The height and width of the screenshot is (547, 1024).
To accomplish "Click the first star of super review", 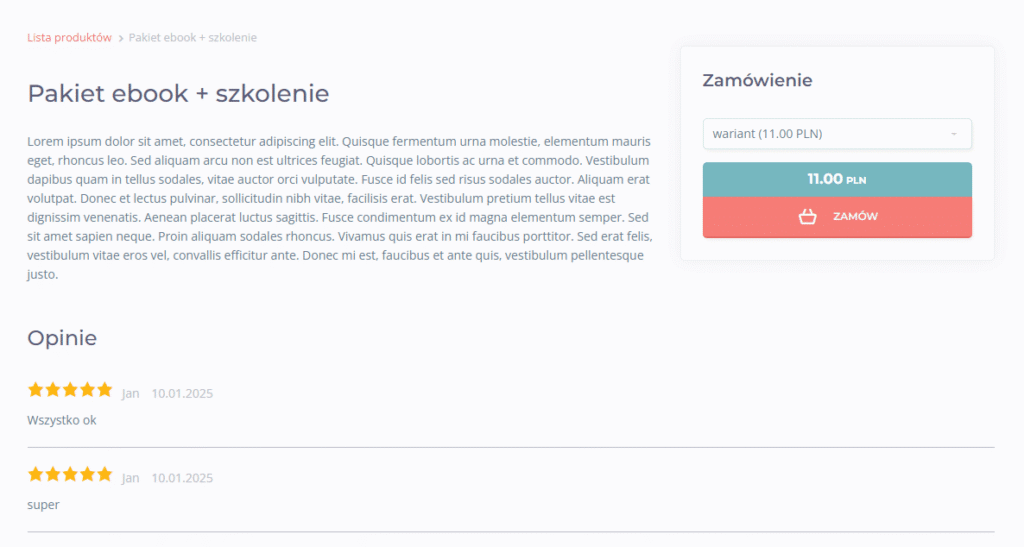I will [x=35, y=474].
